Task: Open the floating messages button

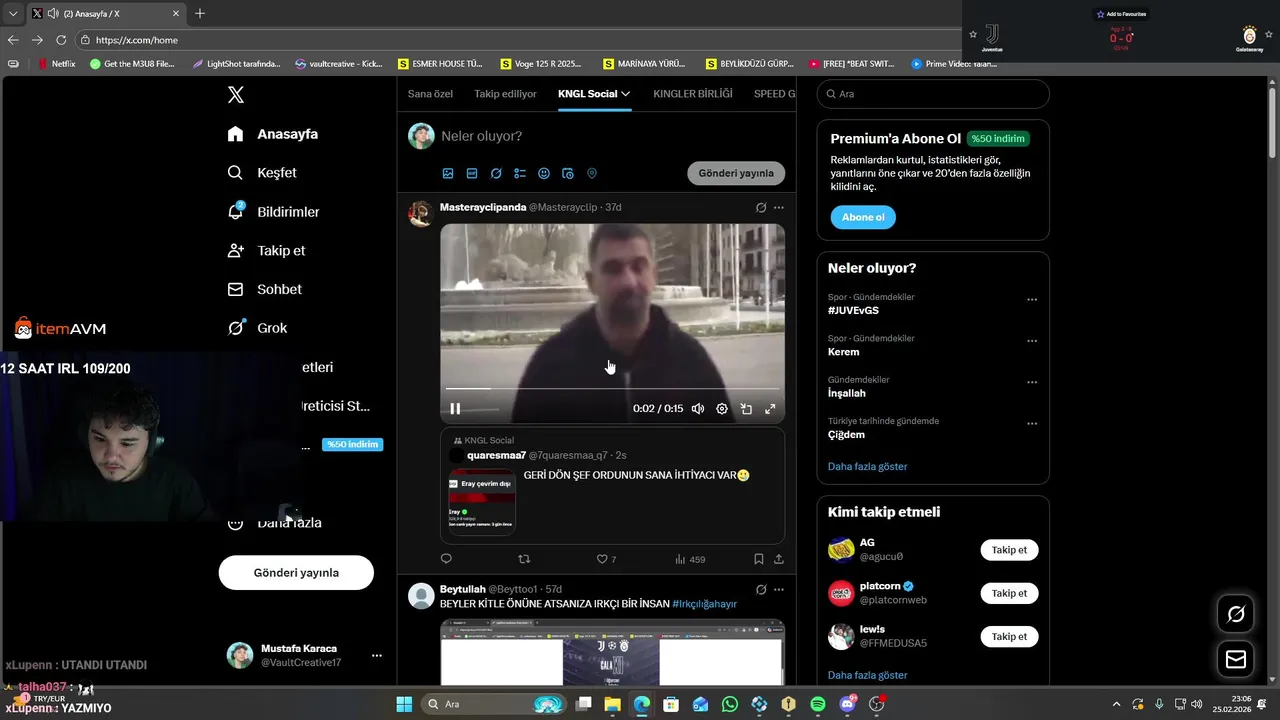Action: [x=1236, y=659]
